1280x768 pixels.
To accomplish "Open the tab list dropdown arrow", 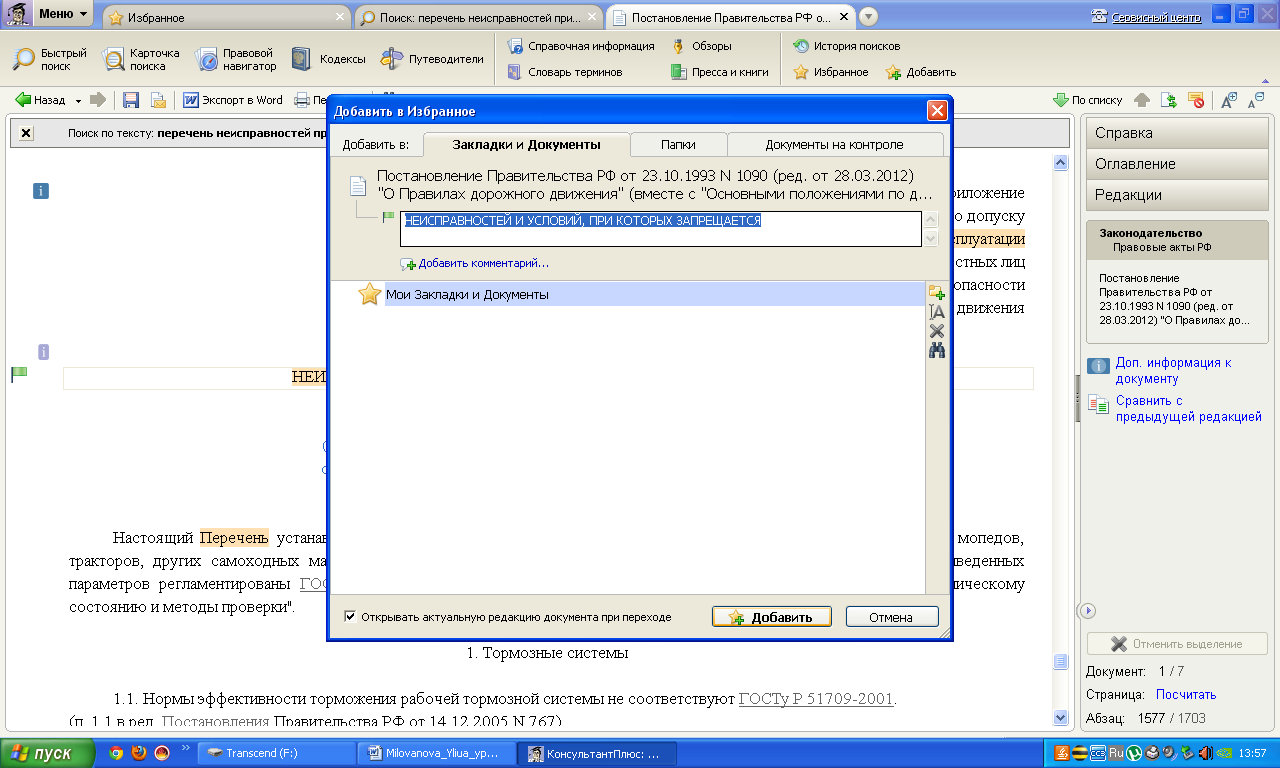I will [868, 17].
